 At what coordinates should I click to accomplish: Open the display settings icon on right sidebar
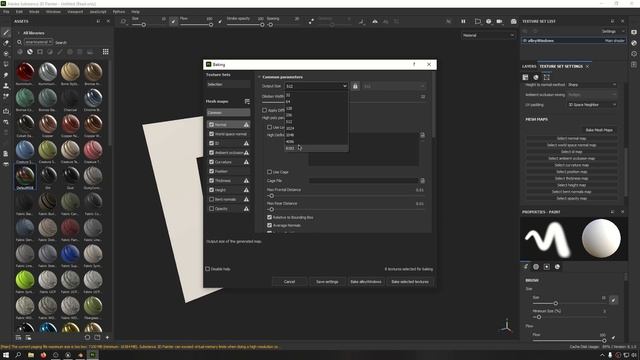633,32
